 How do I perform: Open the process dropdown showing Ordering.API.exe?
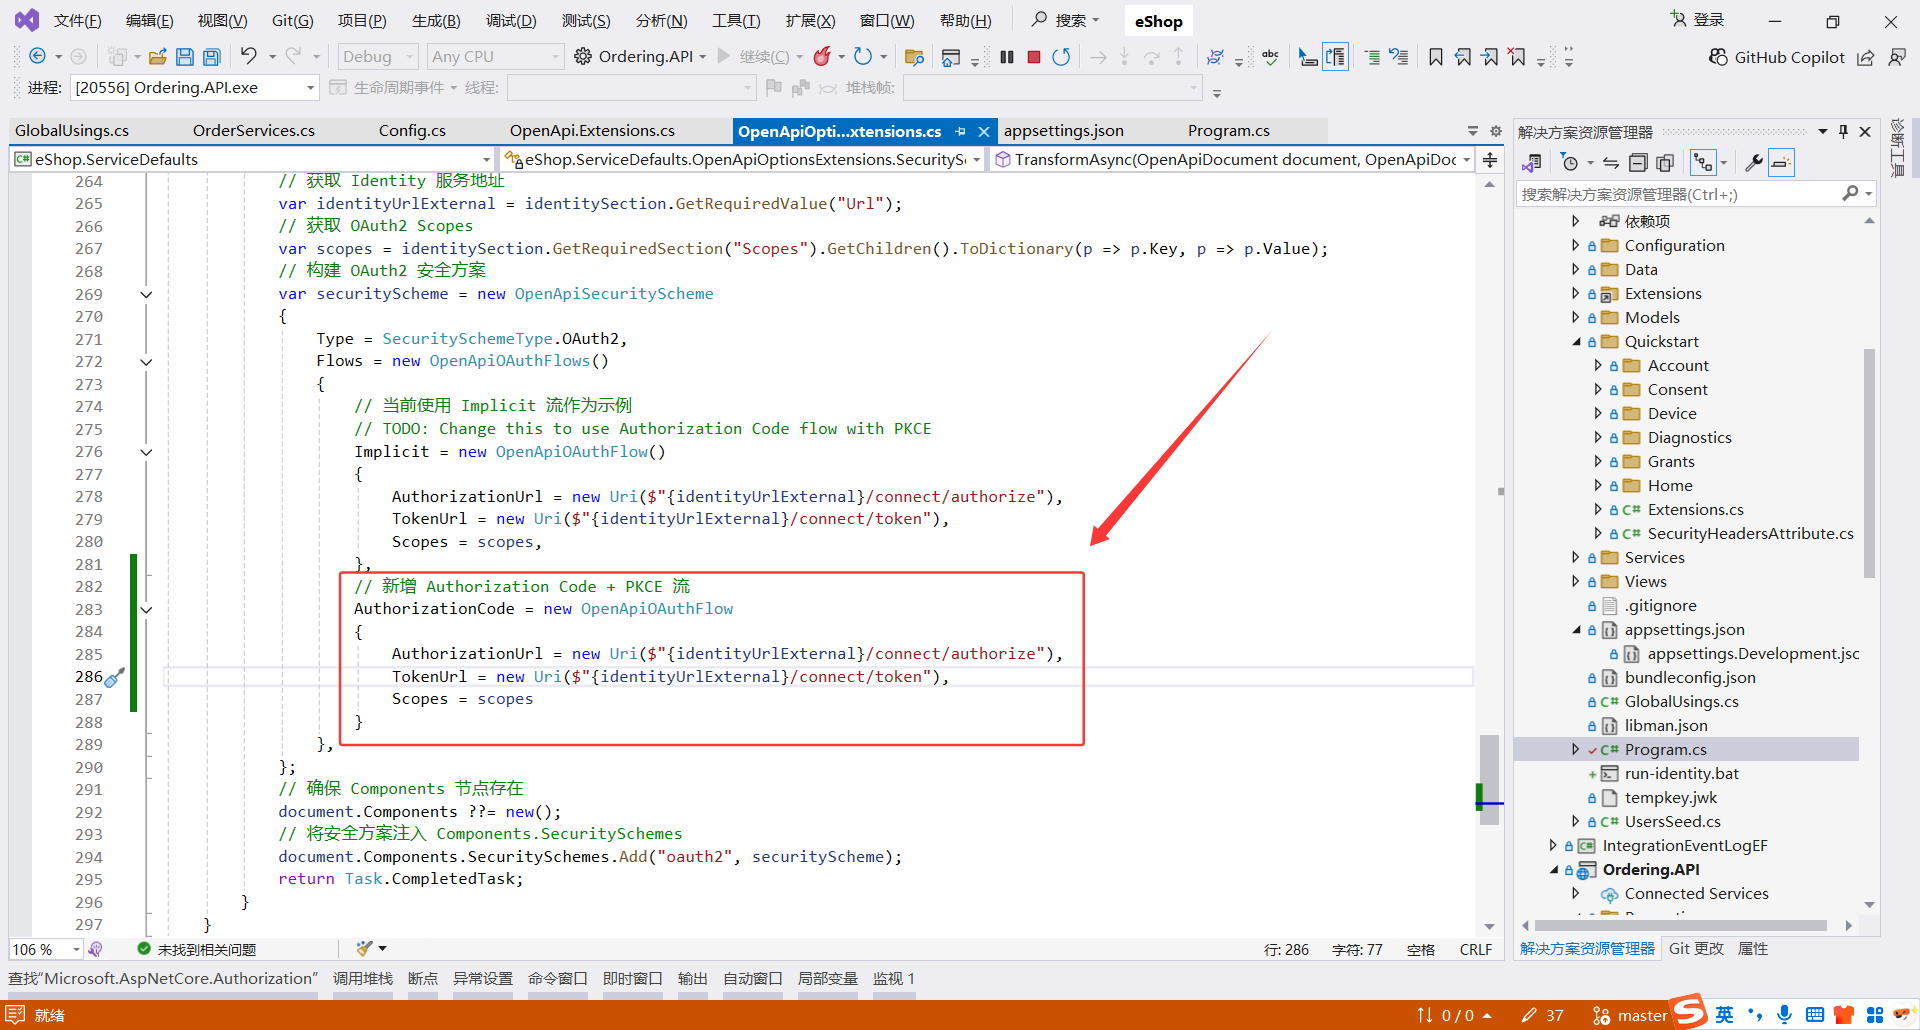point(195,88)
